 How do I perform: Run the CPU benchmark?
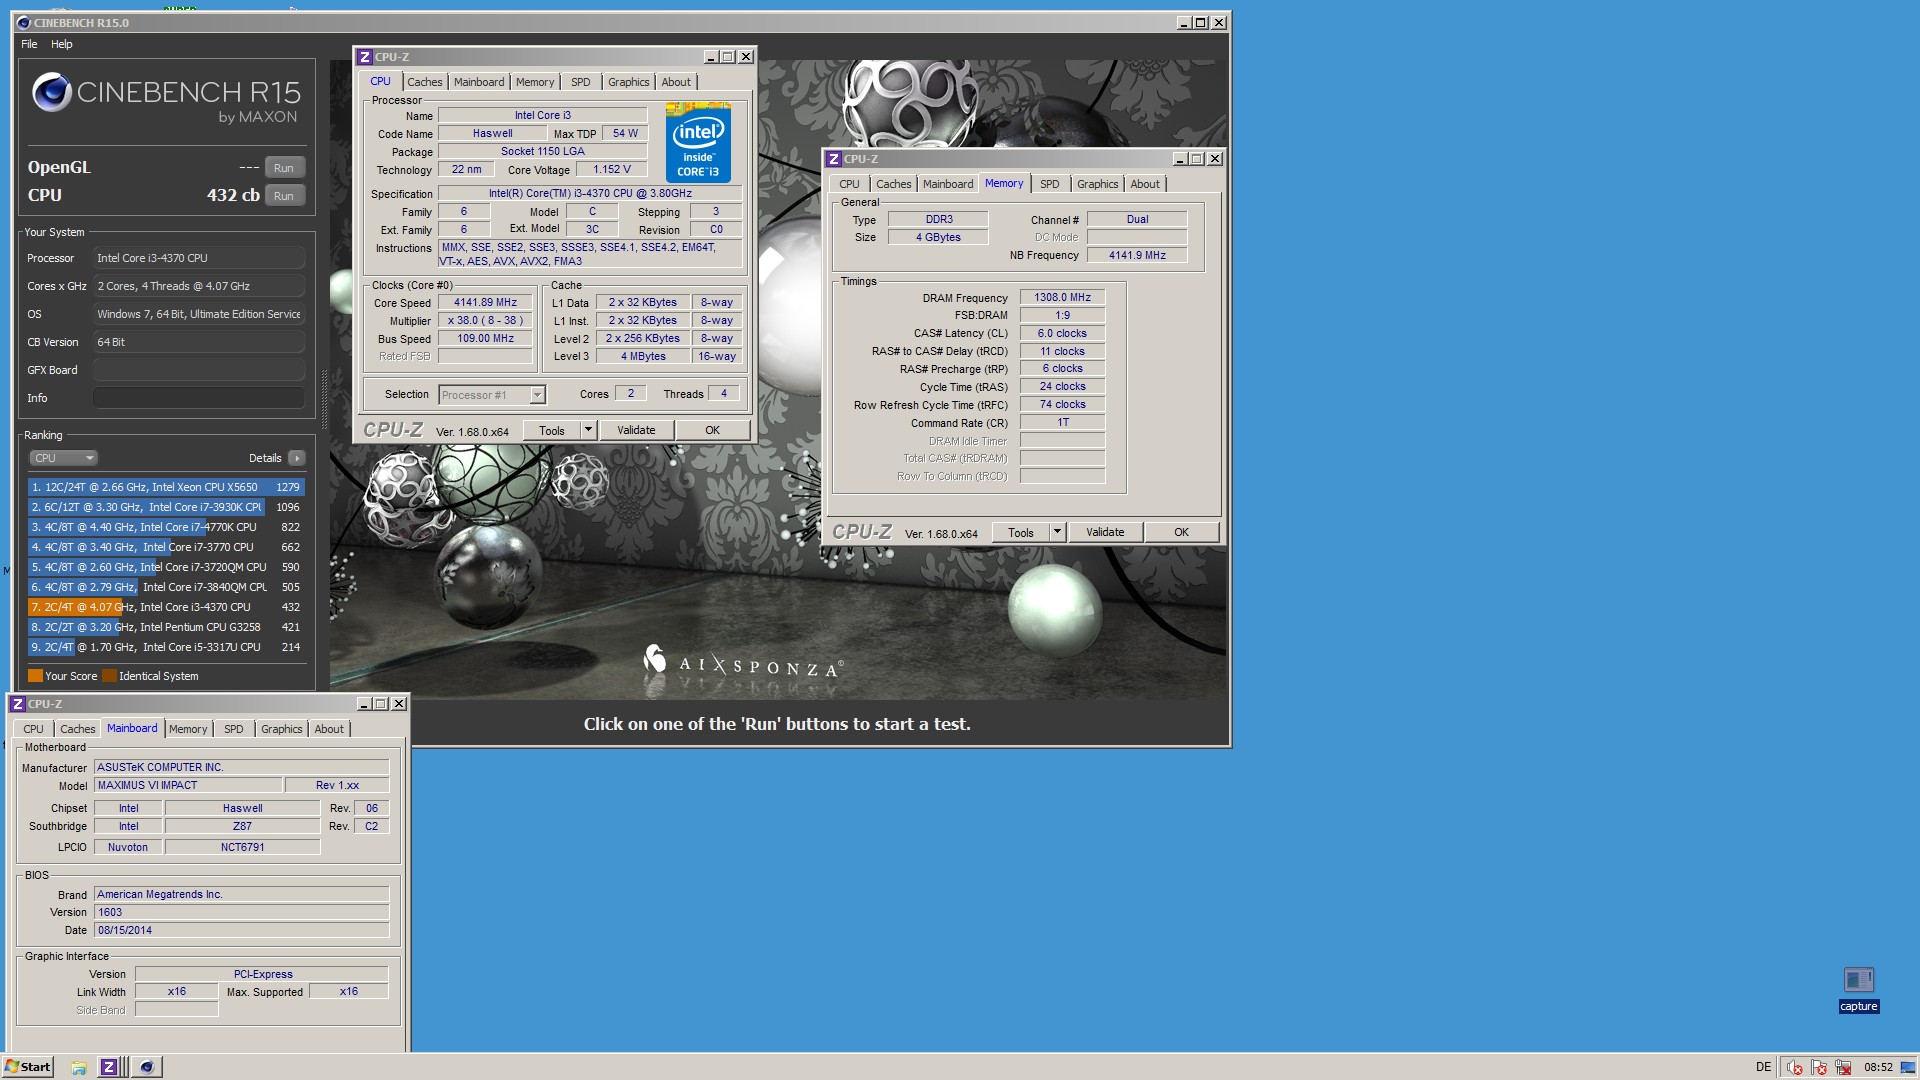pos(284,196)
